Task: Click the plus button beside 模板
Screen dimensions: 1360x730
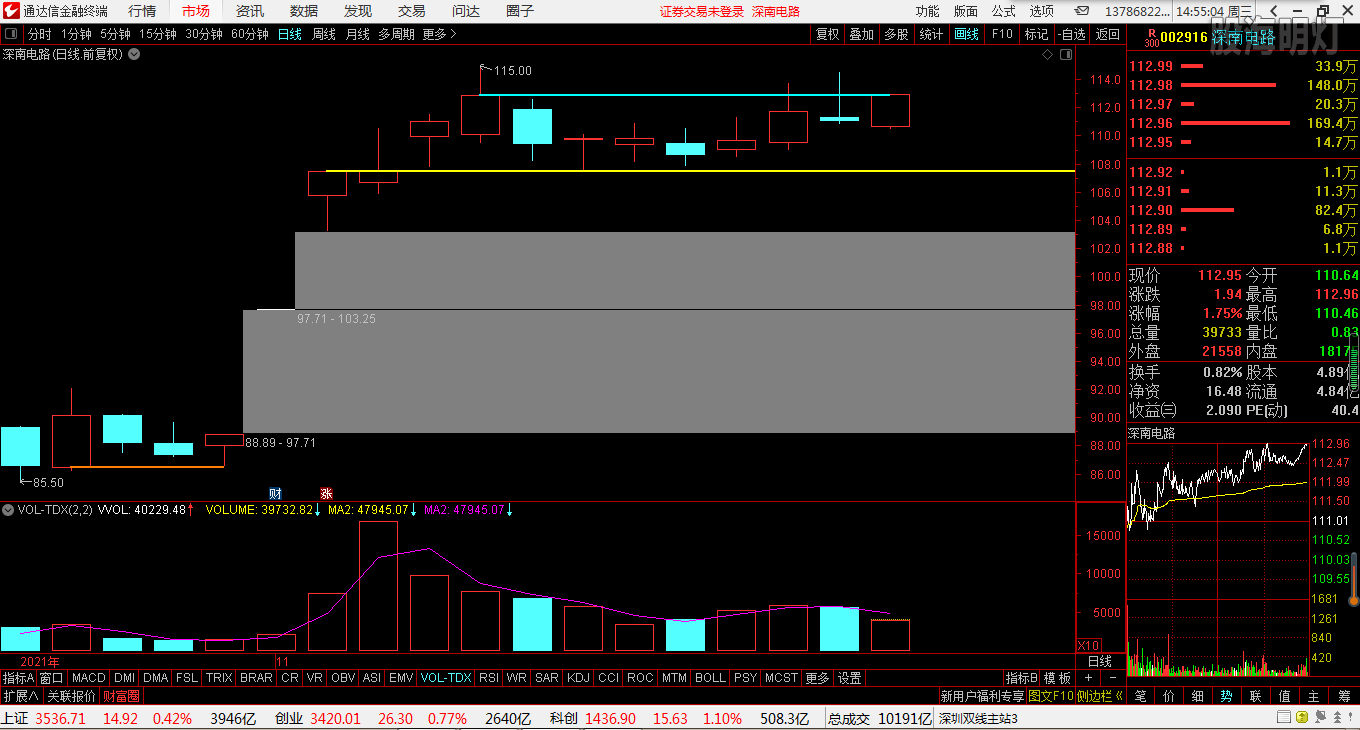Action: [1088, 677]
